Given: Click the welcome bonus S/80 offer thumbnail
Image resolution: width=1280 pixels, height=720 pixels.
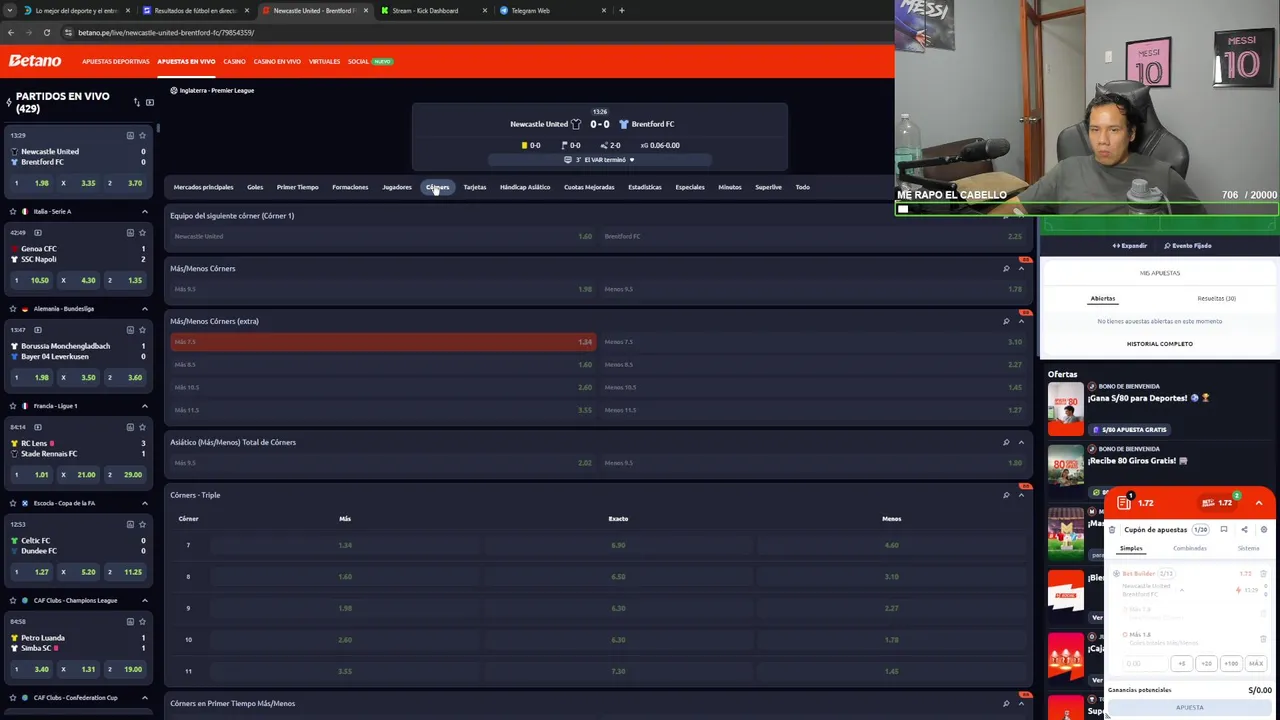Looking at the screenshot, I should [x=1066, y=408].
